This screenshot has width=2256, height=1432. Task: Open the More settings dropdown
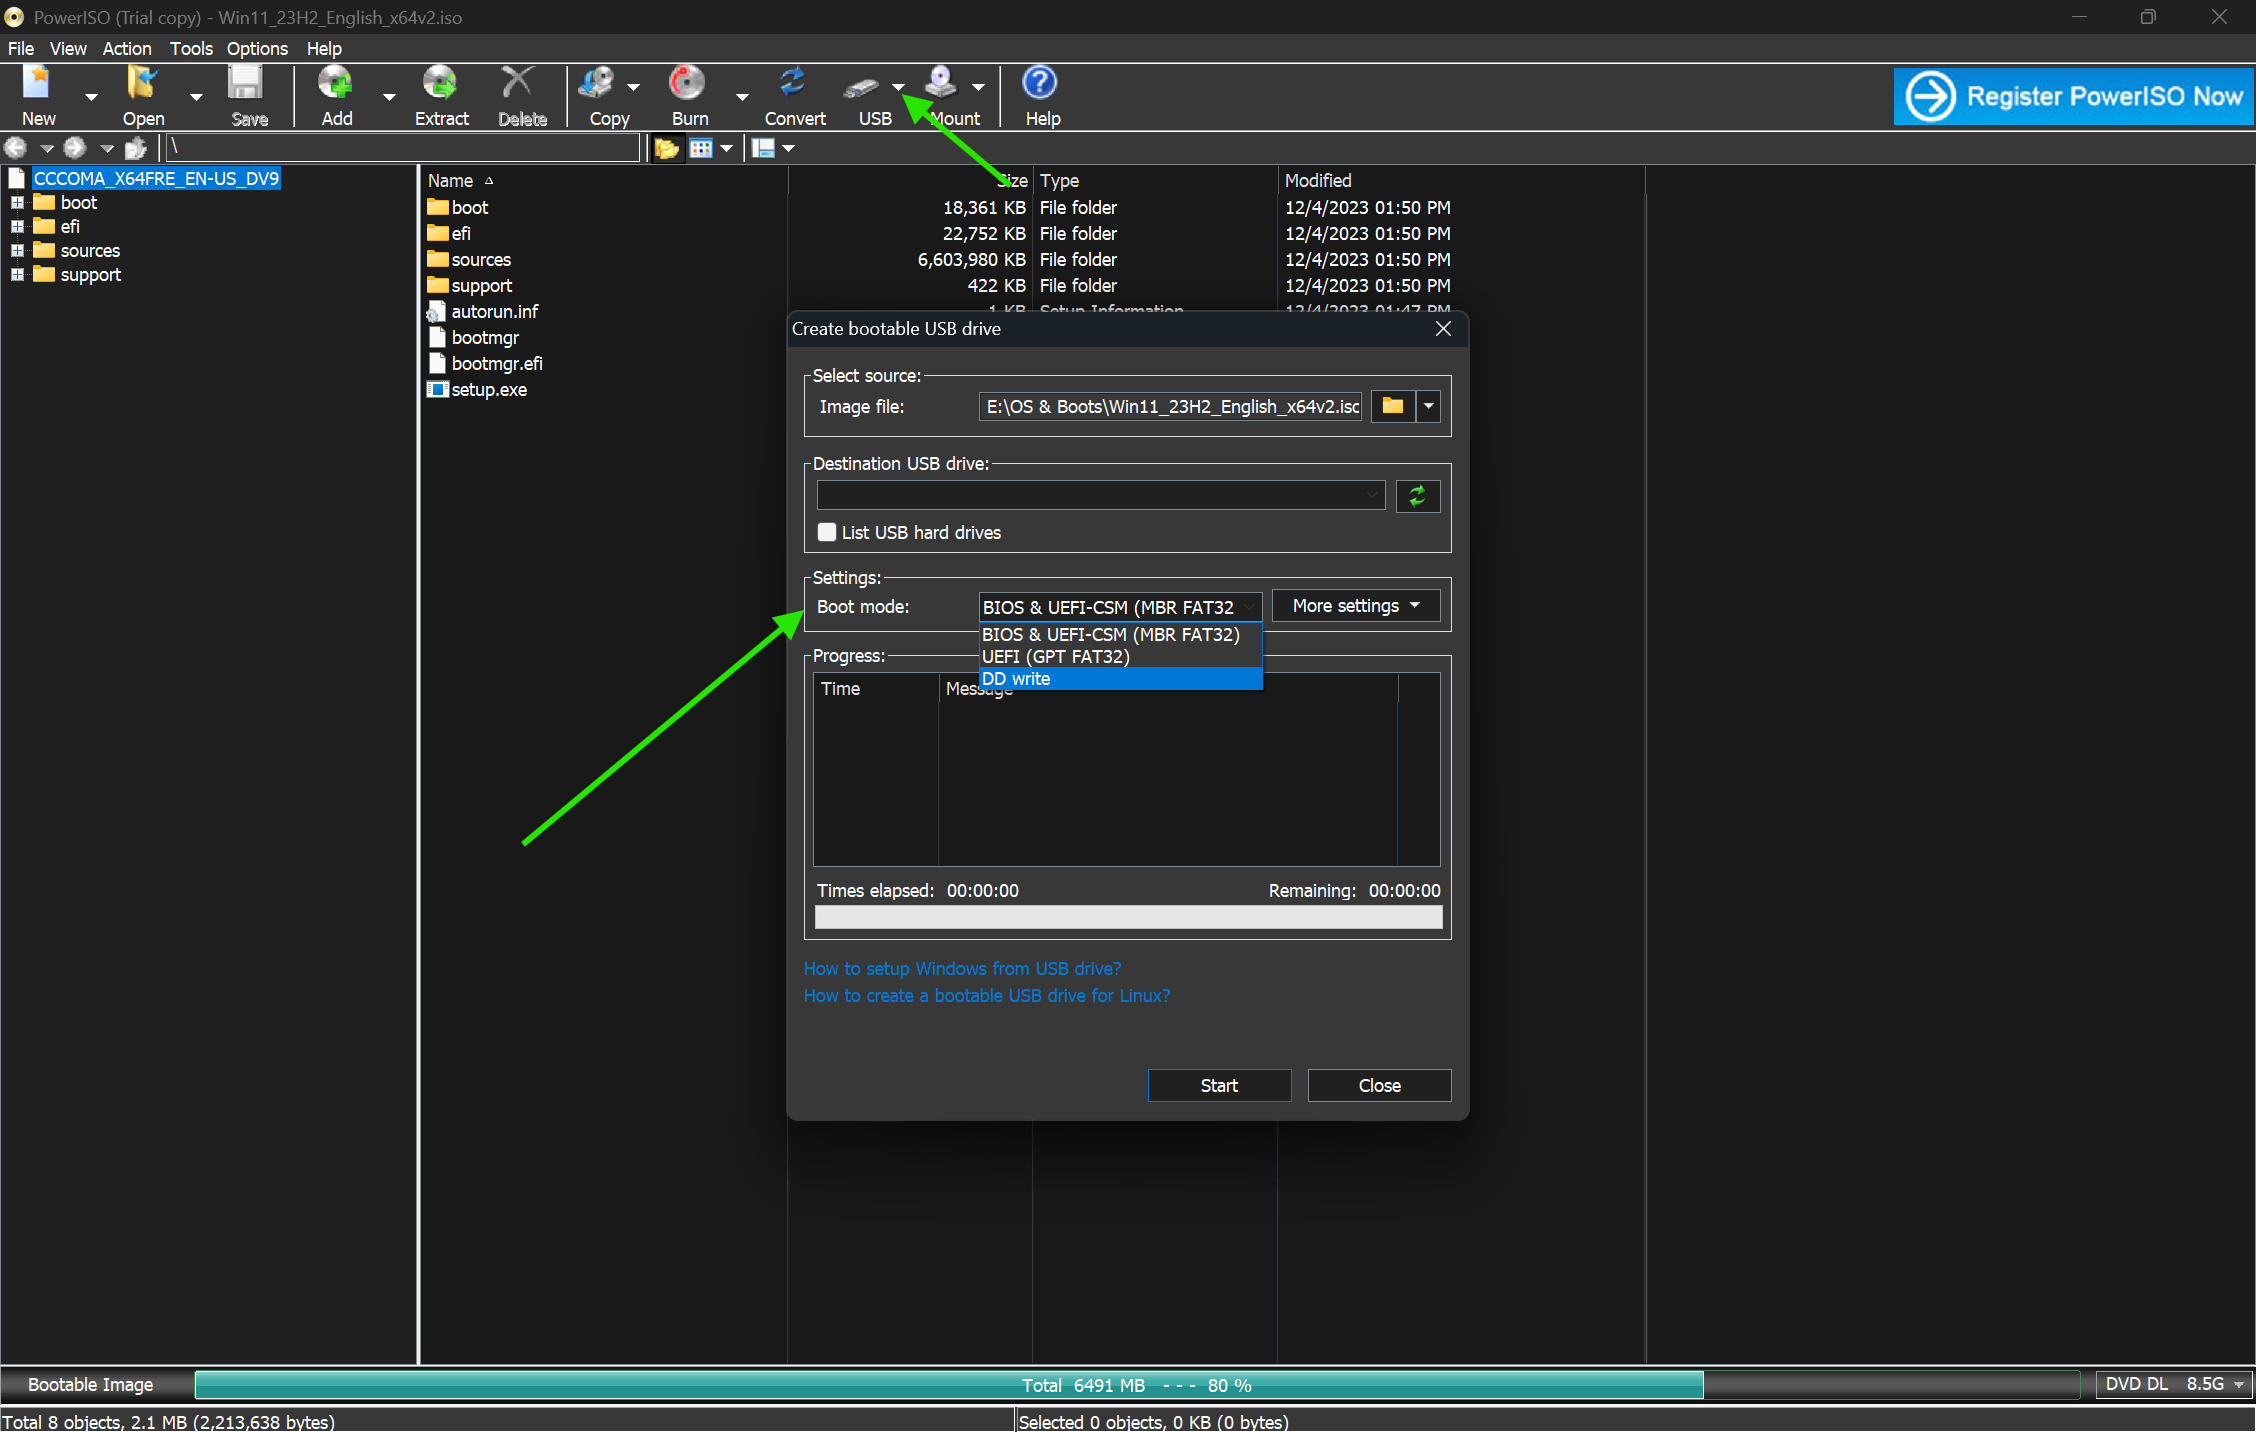[1355, 606]
